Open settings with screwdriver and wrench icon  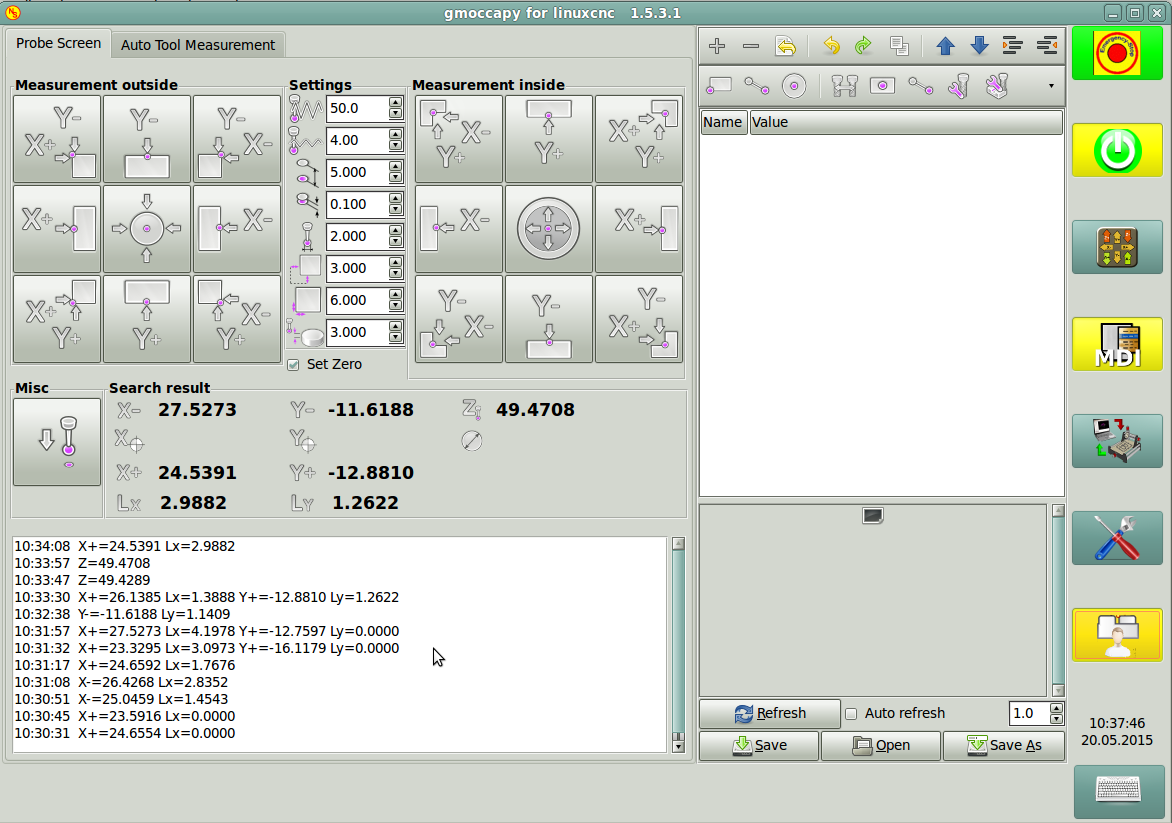[1117, 538]
